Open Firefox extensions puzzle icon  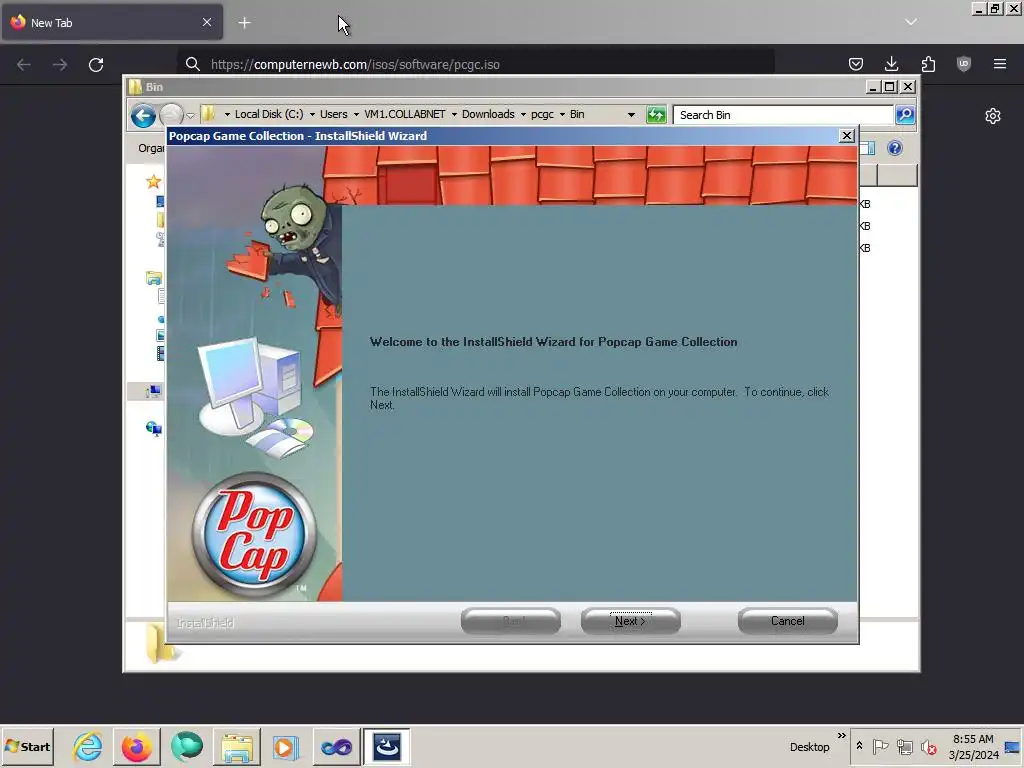point(928,64)
